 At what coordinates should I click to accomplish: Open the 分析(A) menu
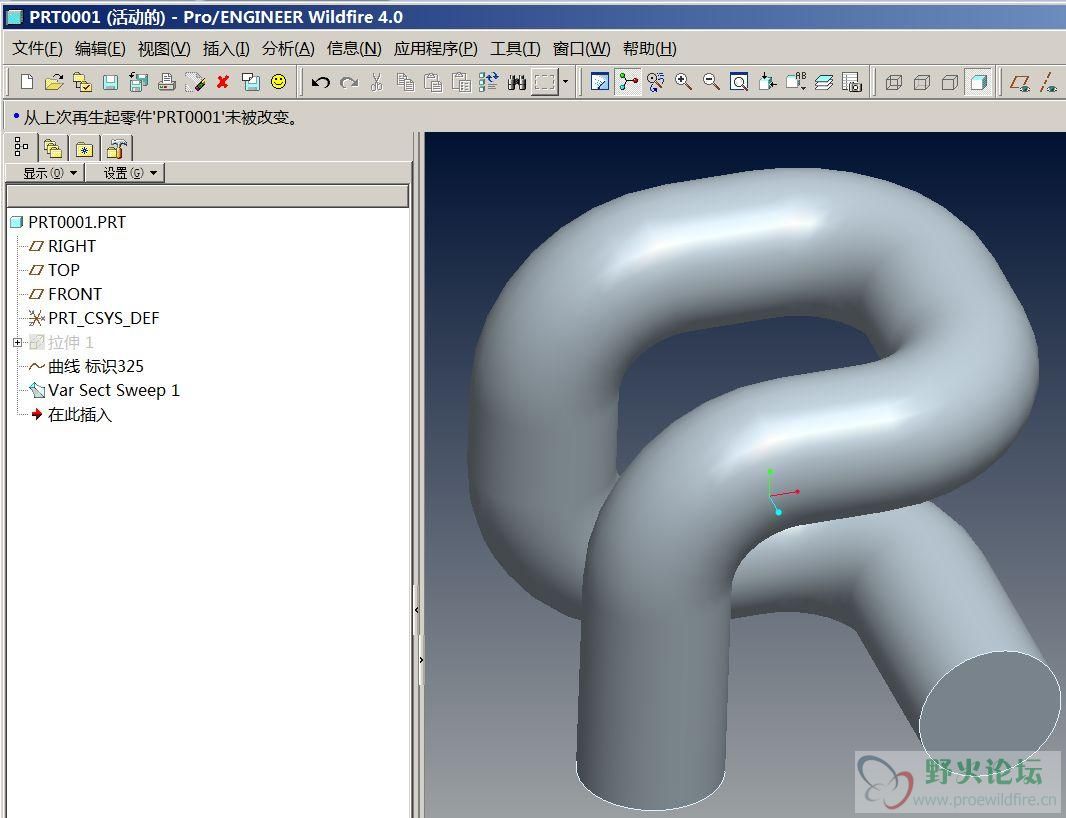288,49
